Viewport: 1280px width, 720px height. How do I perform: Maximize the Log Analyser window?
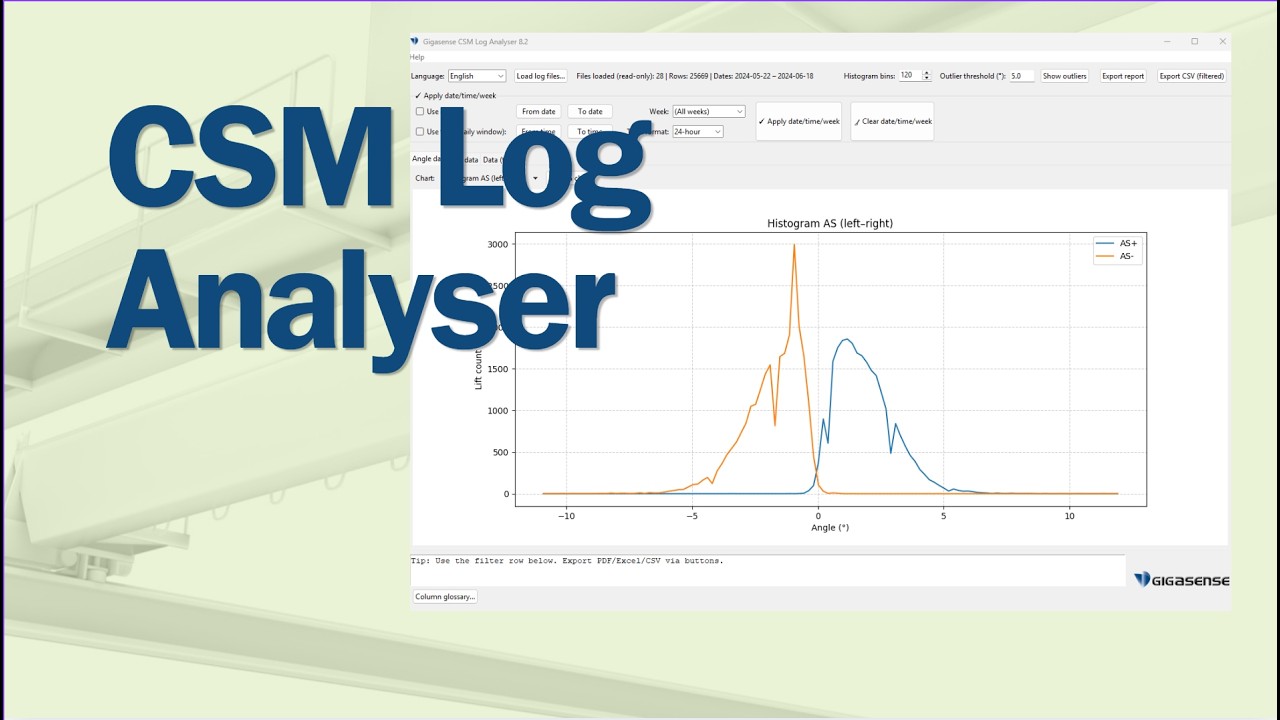(x=1194, y=41)
